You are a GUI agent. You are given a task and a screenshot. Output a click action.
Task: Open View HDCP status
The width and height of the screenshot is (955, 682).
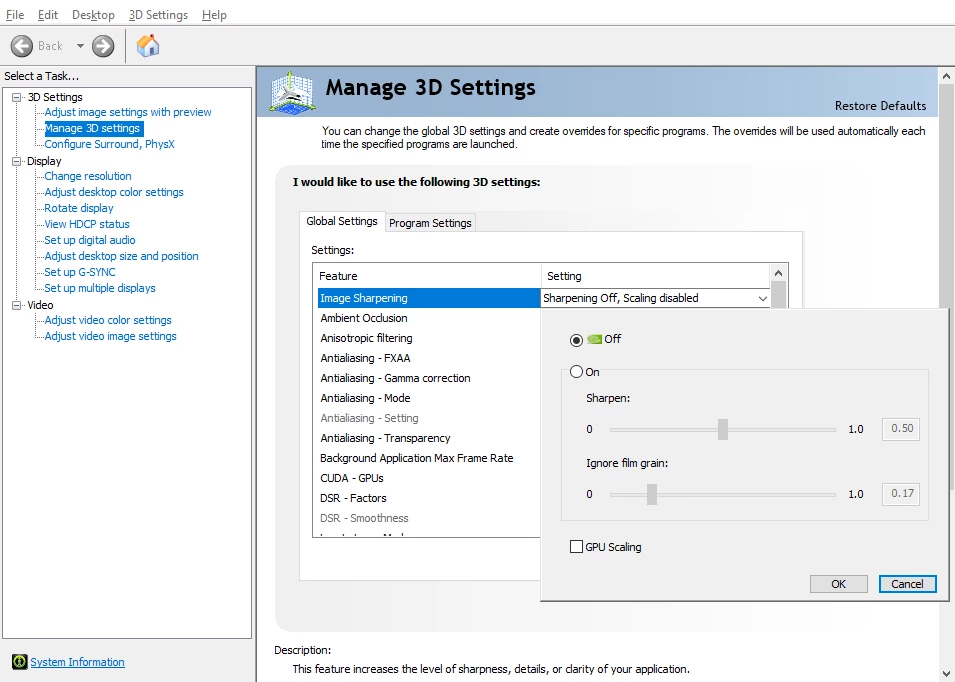(x=87, y=224)
